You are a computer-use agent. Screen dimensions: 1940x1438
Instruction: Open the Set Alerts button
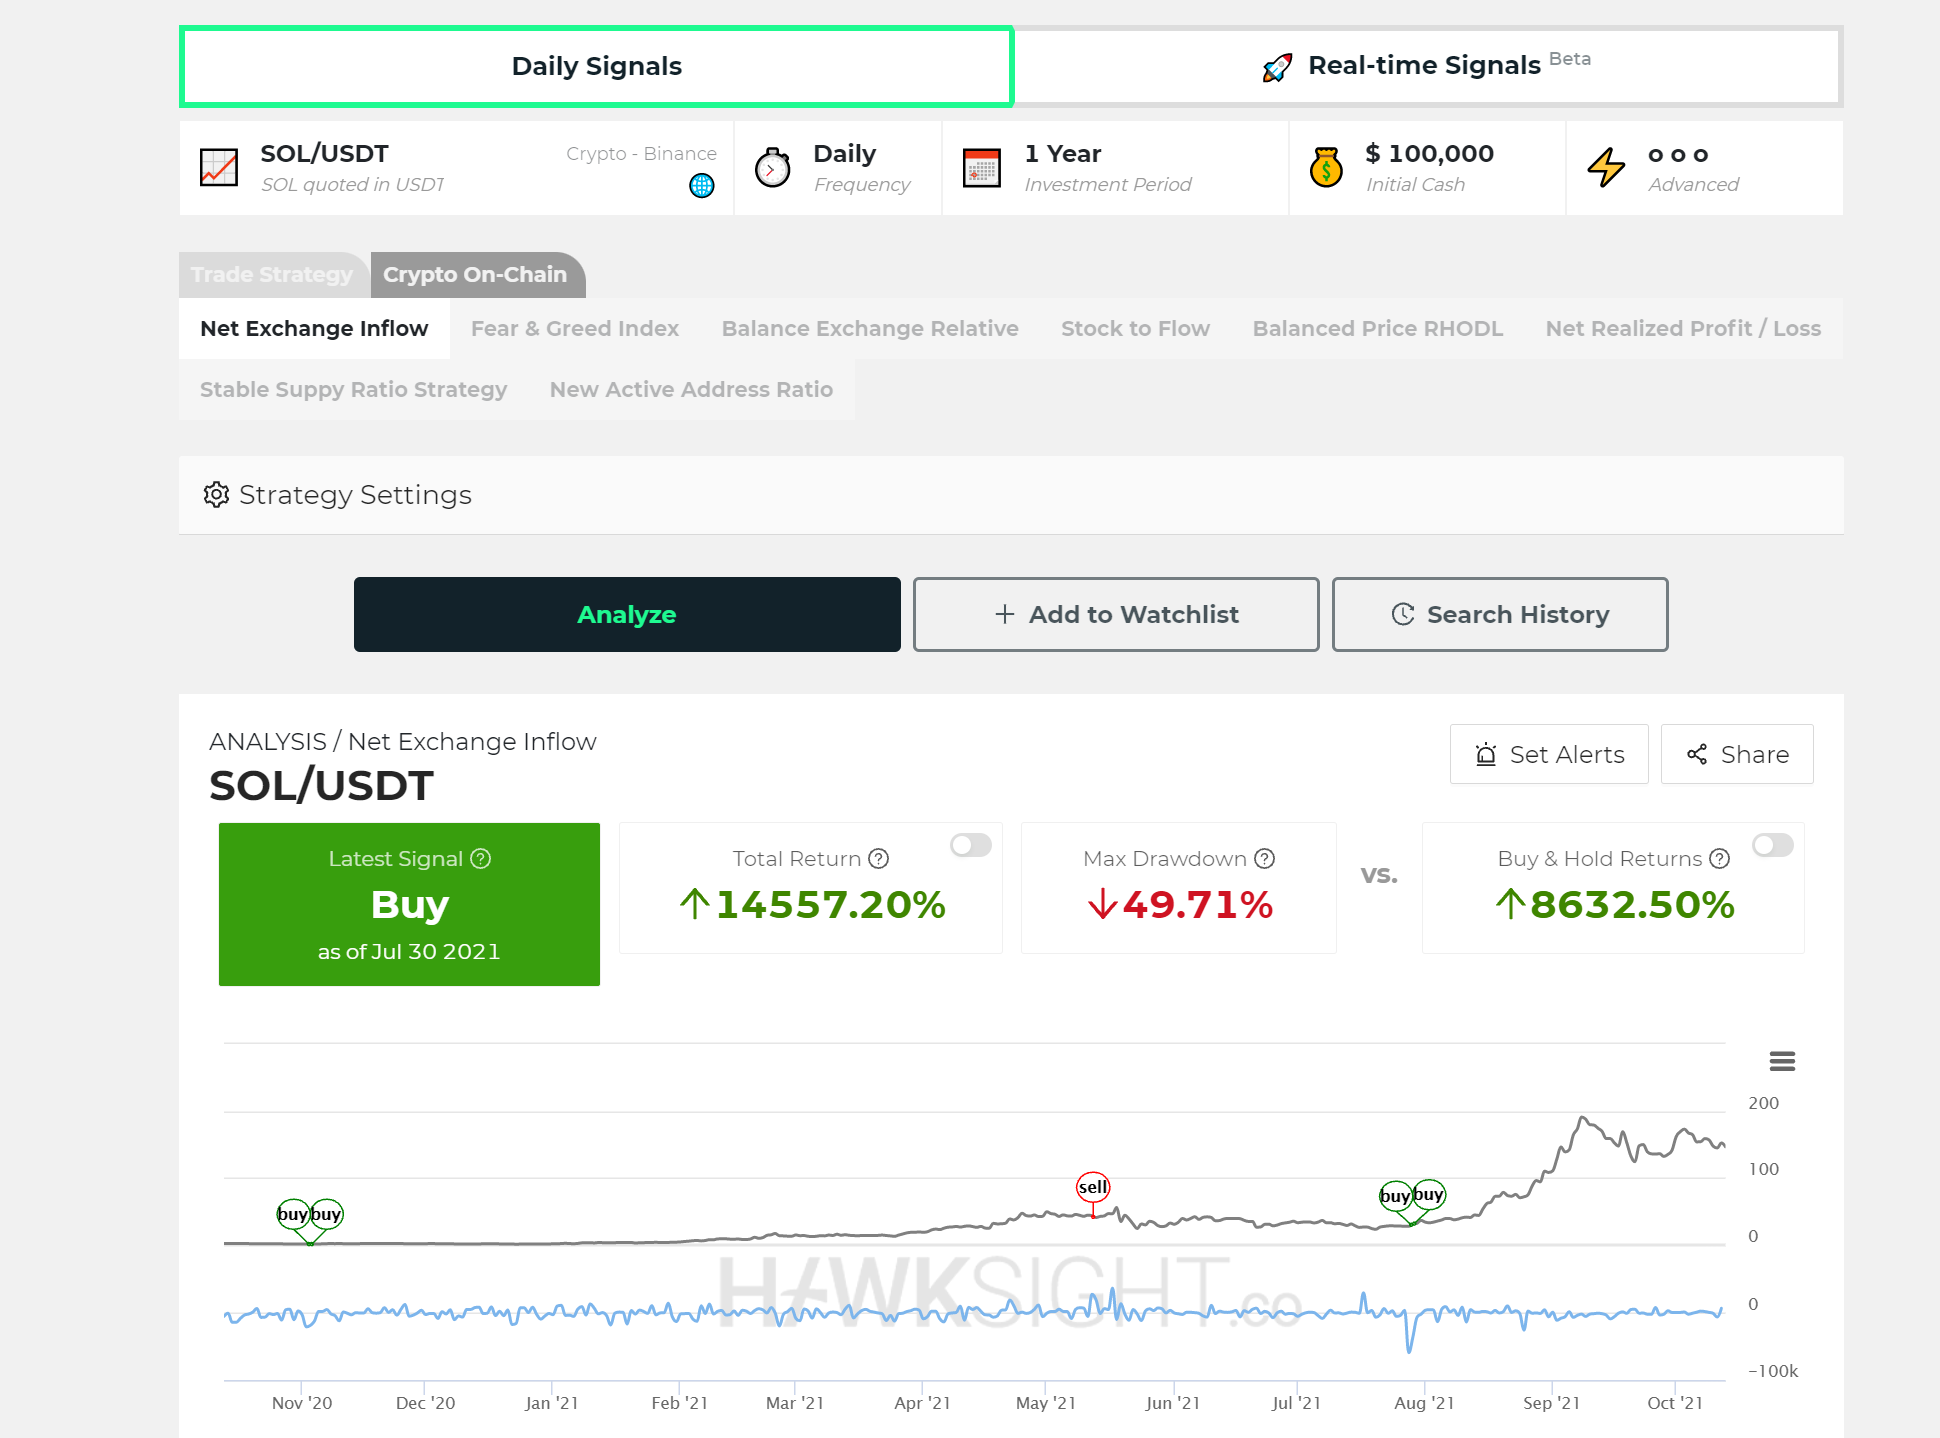coord(1549,754)
